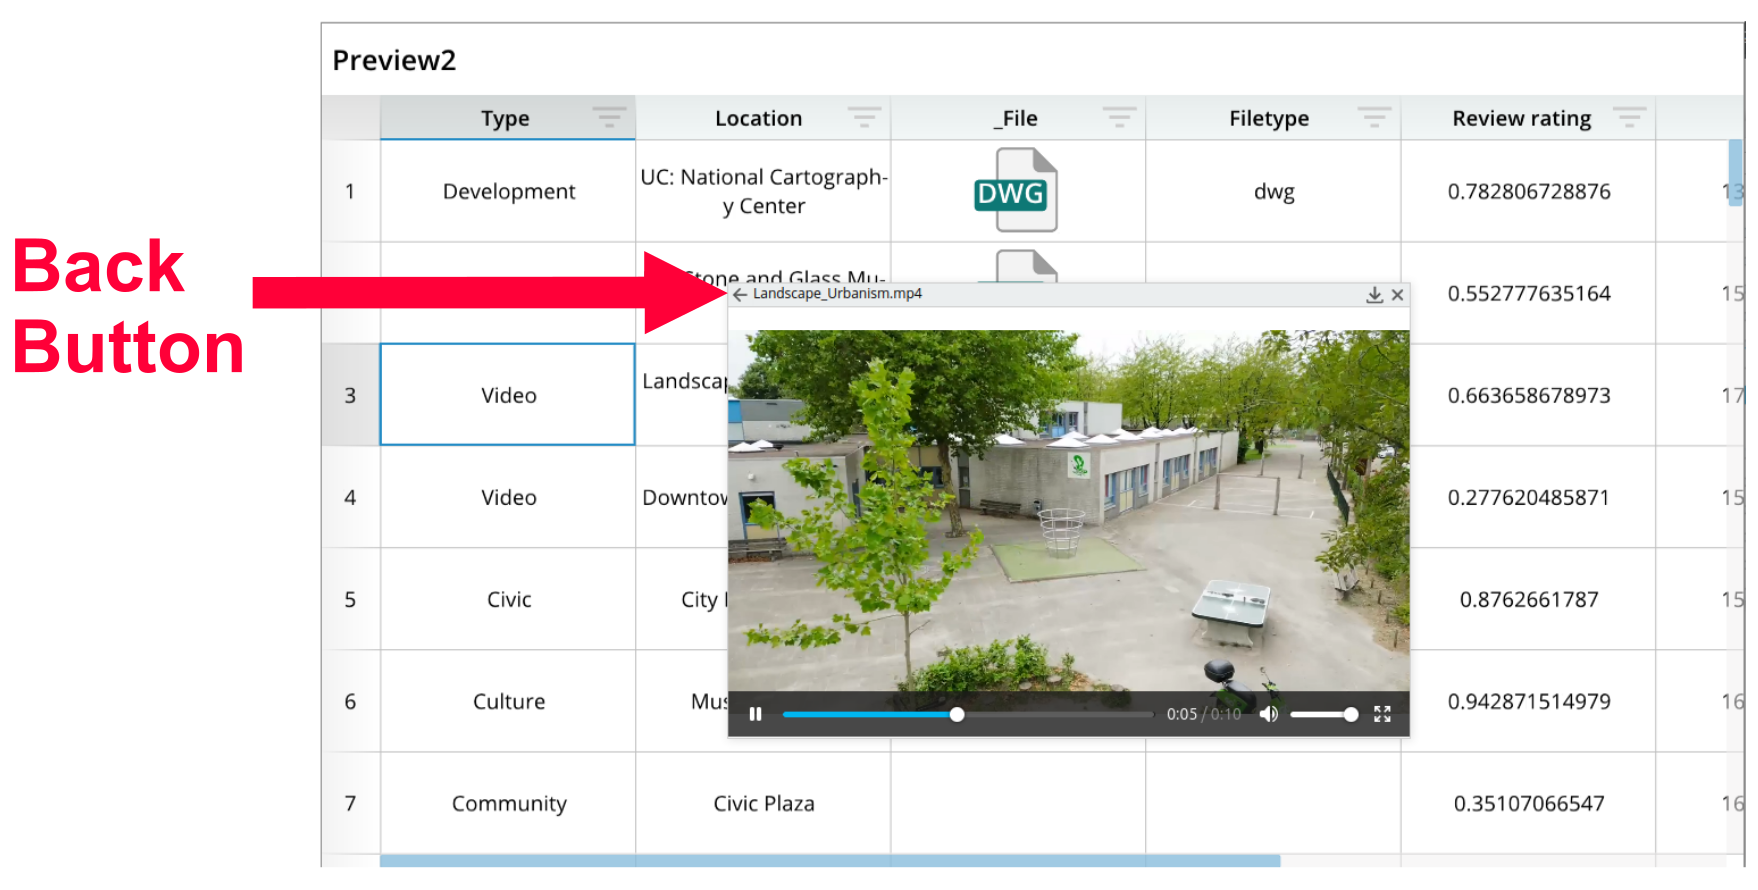This screenshot has width=1758, height=890.
Task: Open the Review rating filter icon
Action: [1629, 118]
